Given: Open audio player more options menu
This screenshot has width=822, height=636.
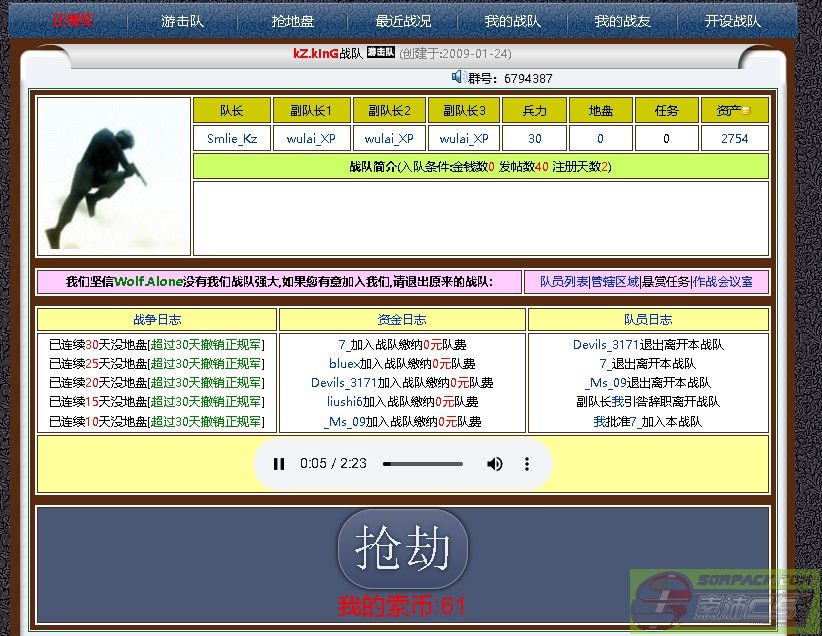Looking at the screenshot, I should click(527, 464).
